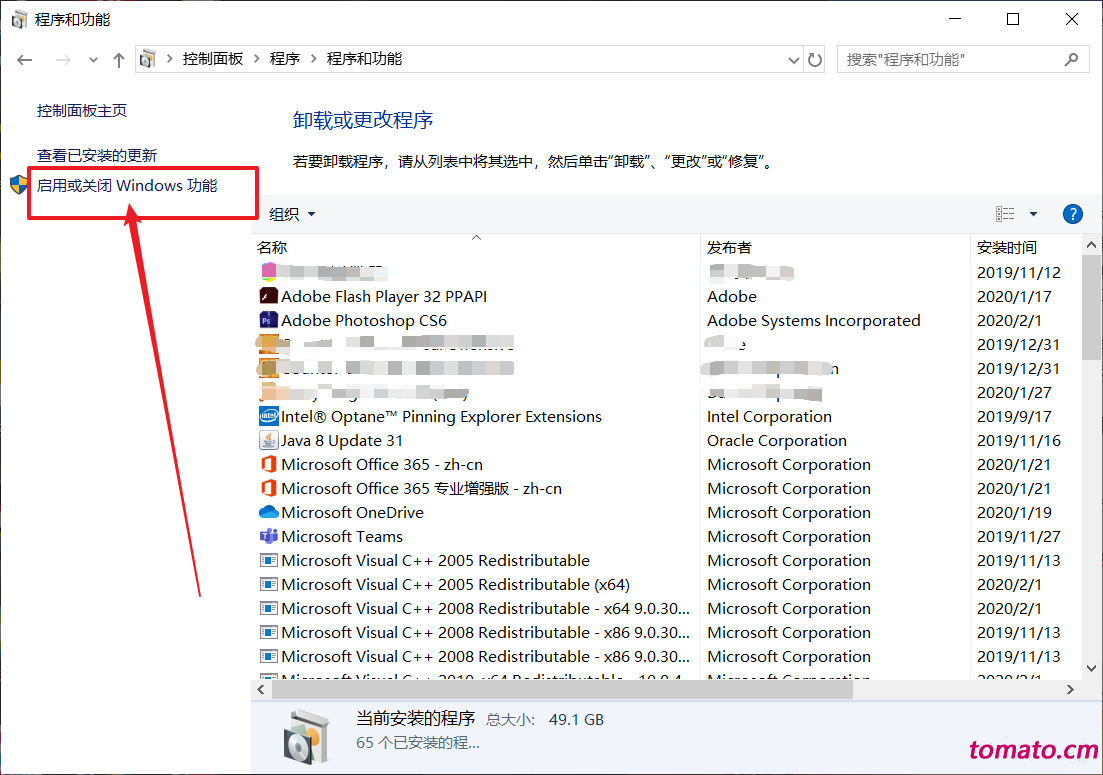Open 查看已安装的更新 link

(97, 155)
